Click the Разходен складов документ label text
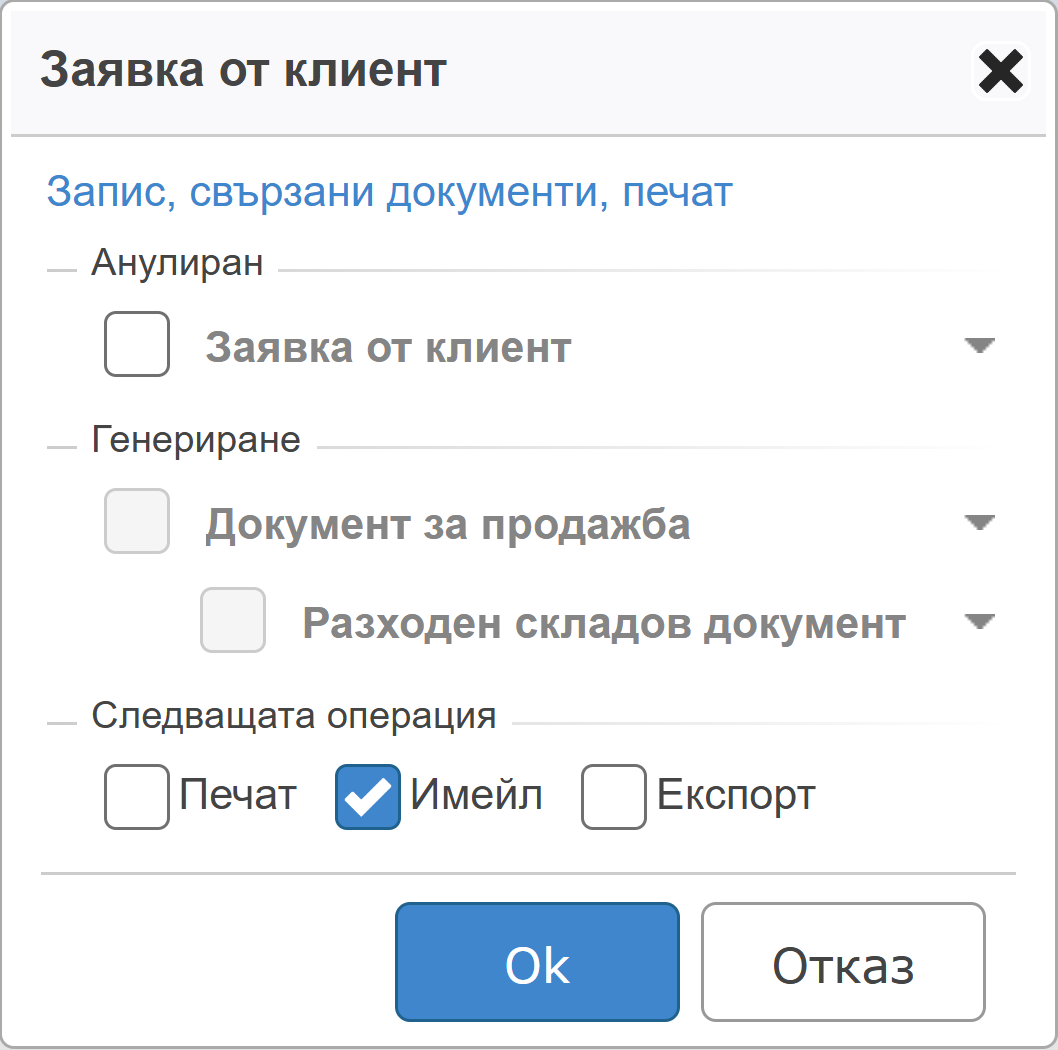The height and width of the screenshot is (1050, 1058). tap(604, 623)
